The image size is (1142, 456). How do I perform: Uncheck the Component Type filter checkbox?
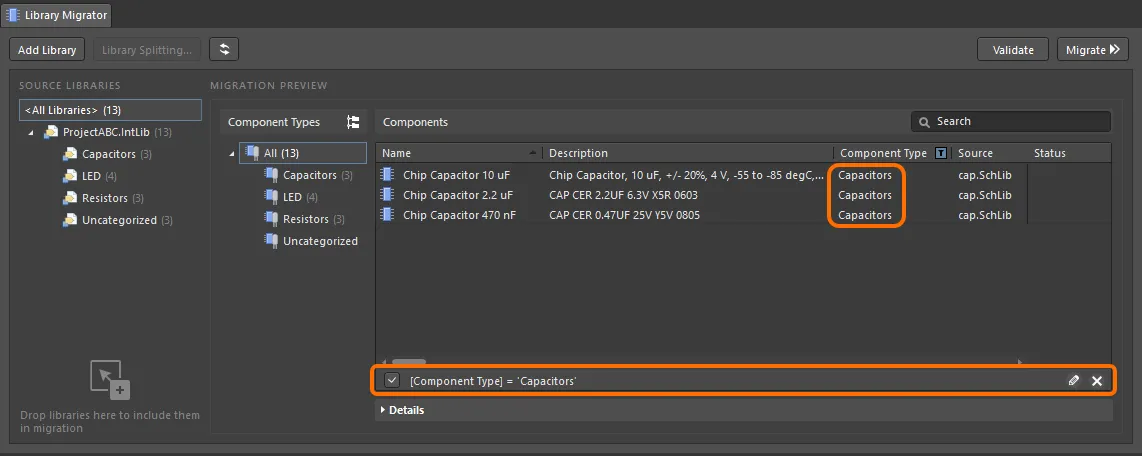[392, 381]
